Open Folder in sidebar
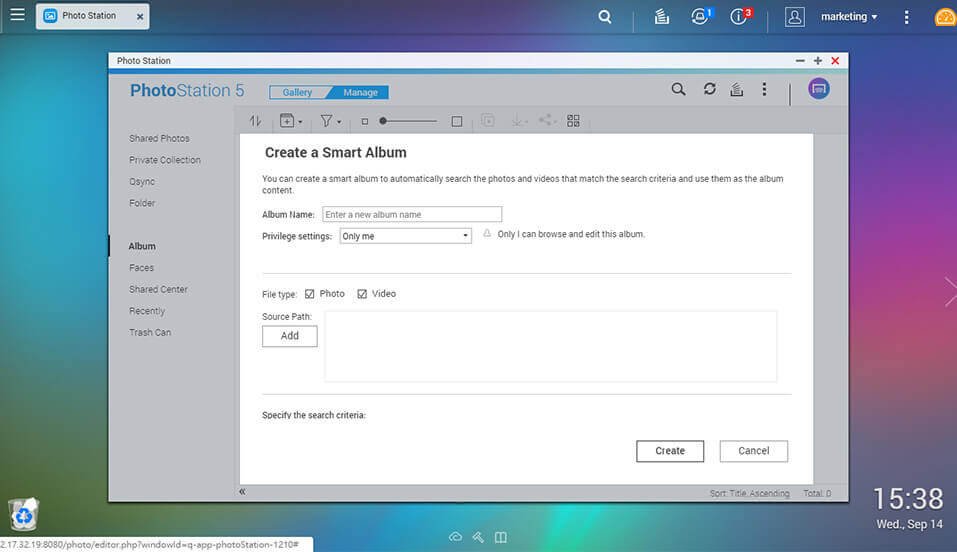 (142, 203)
